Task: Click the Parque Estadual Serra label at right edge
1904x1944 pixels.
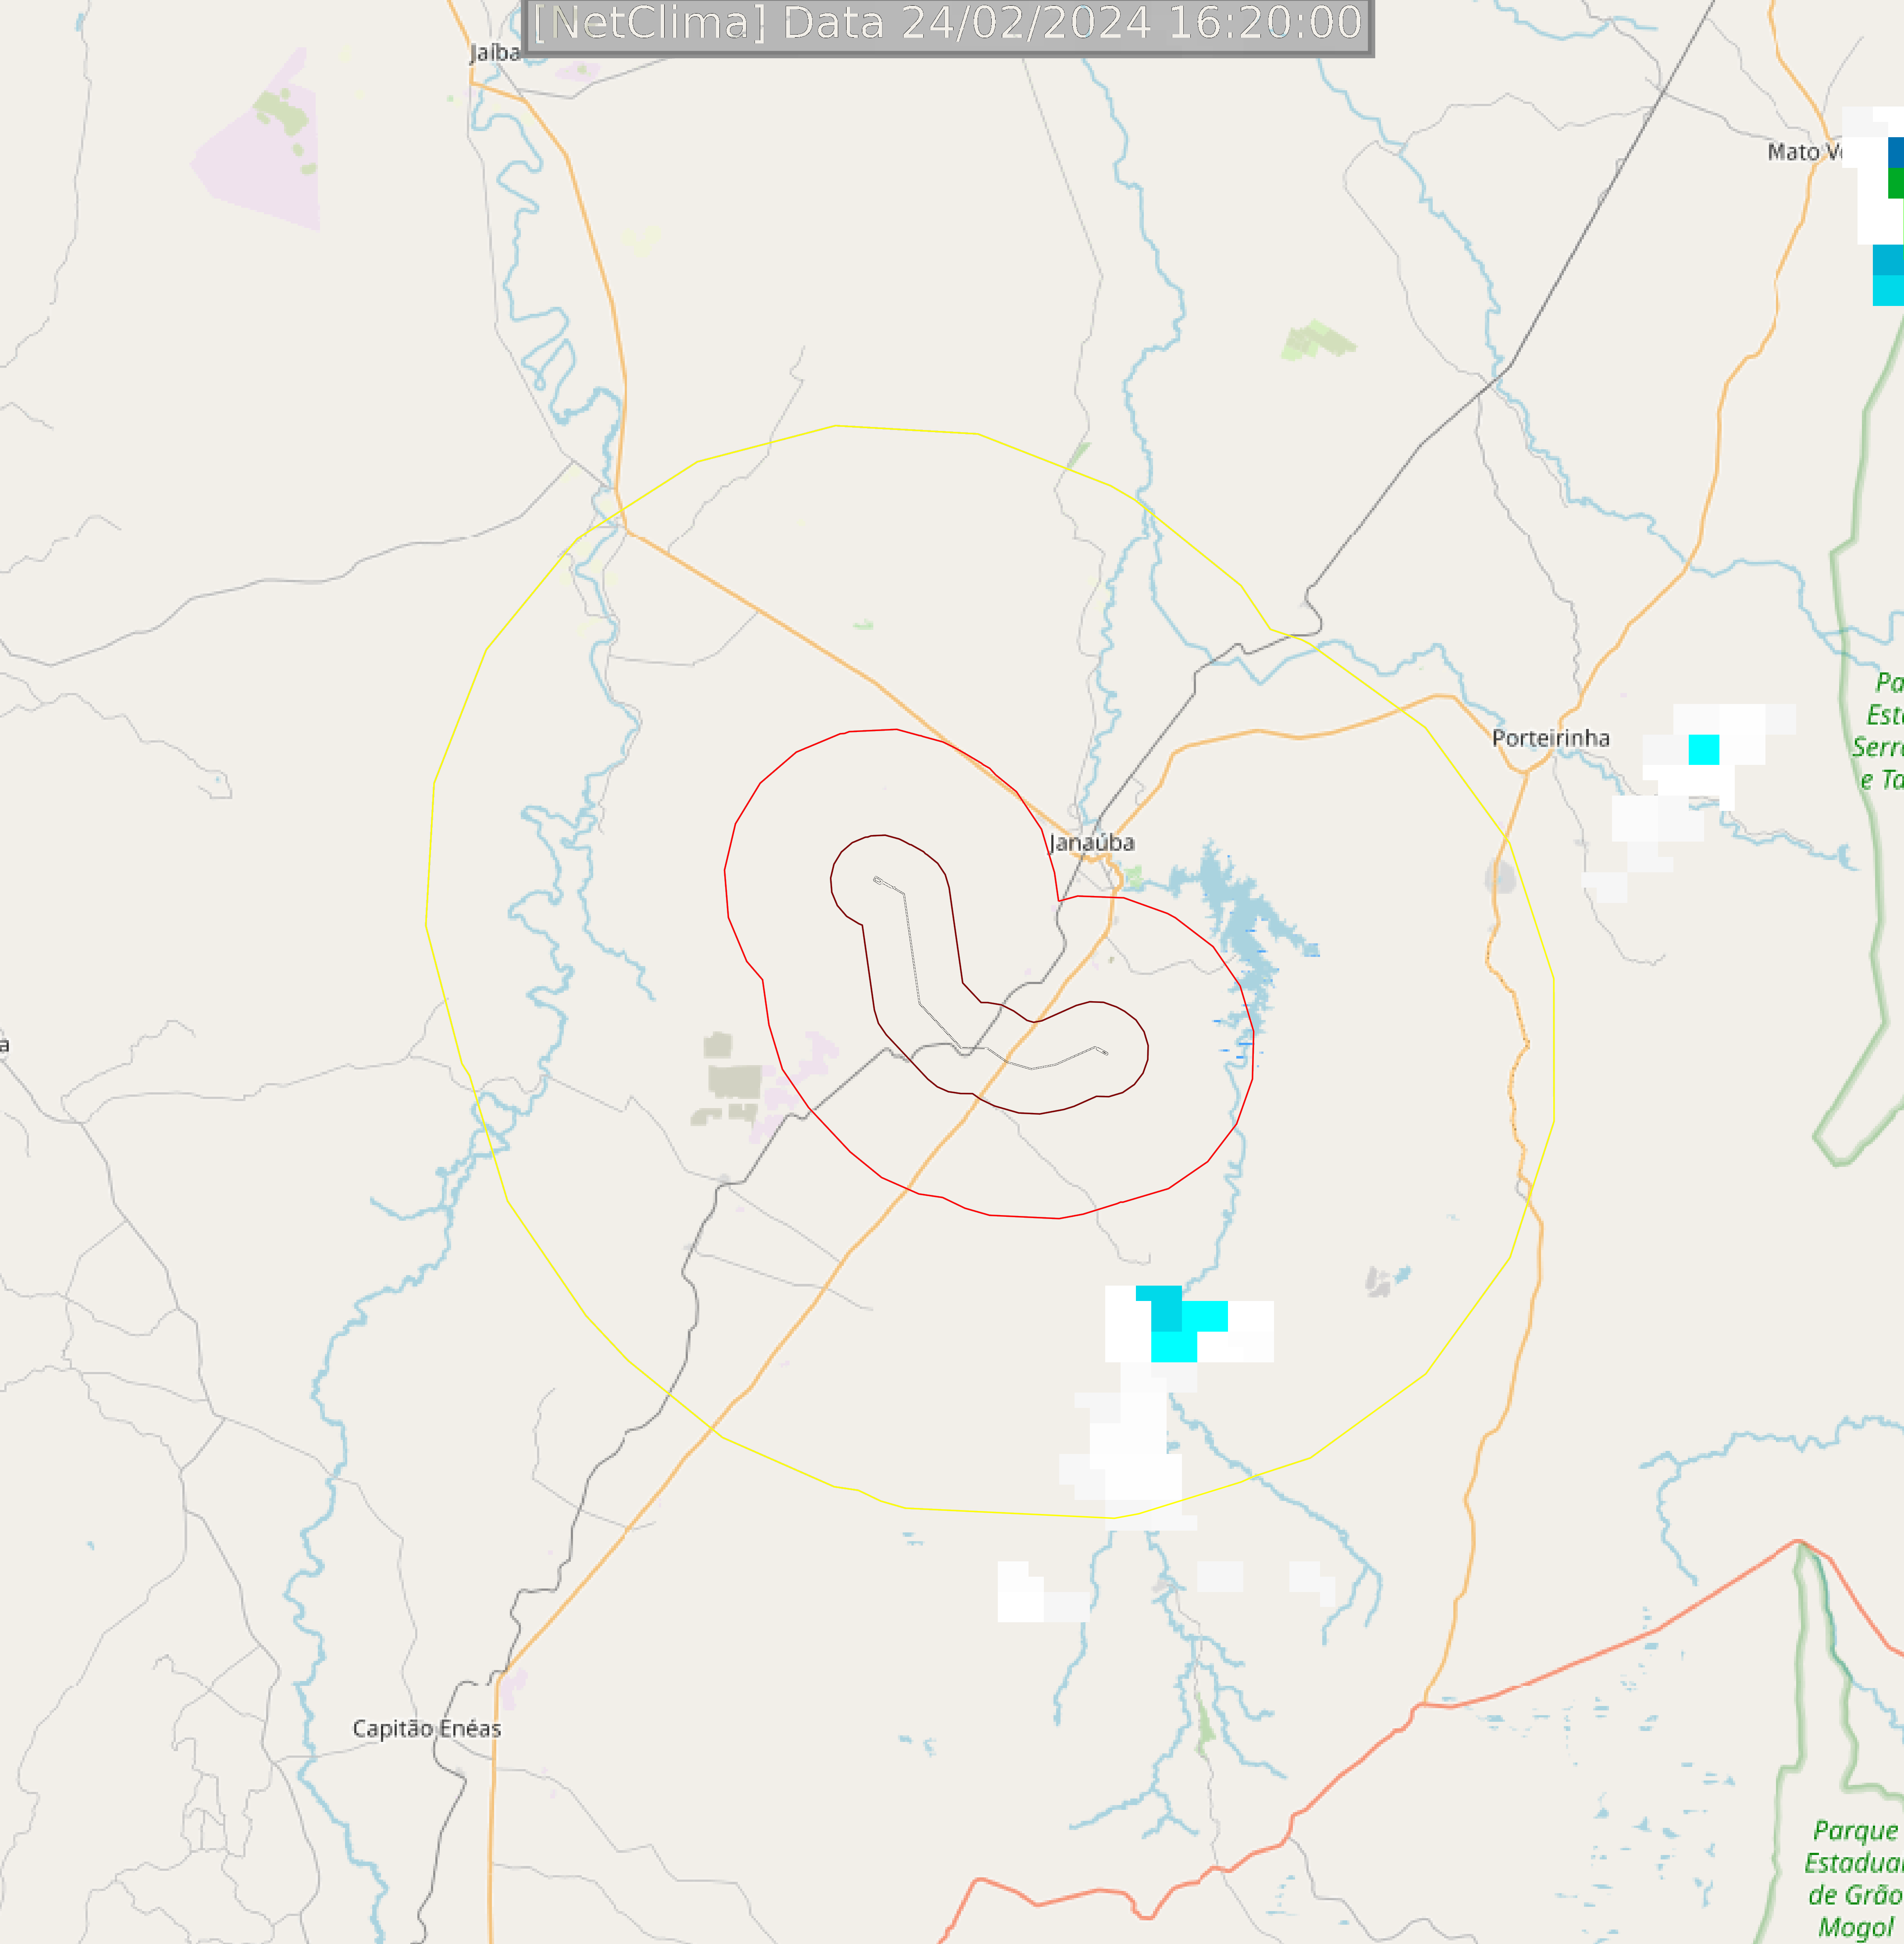Action: (x=1878, y=730)
